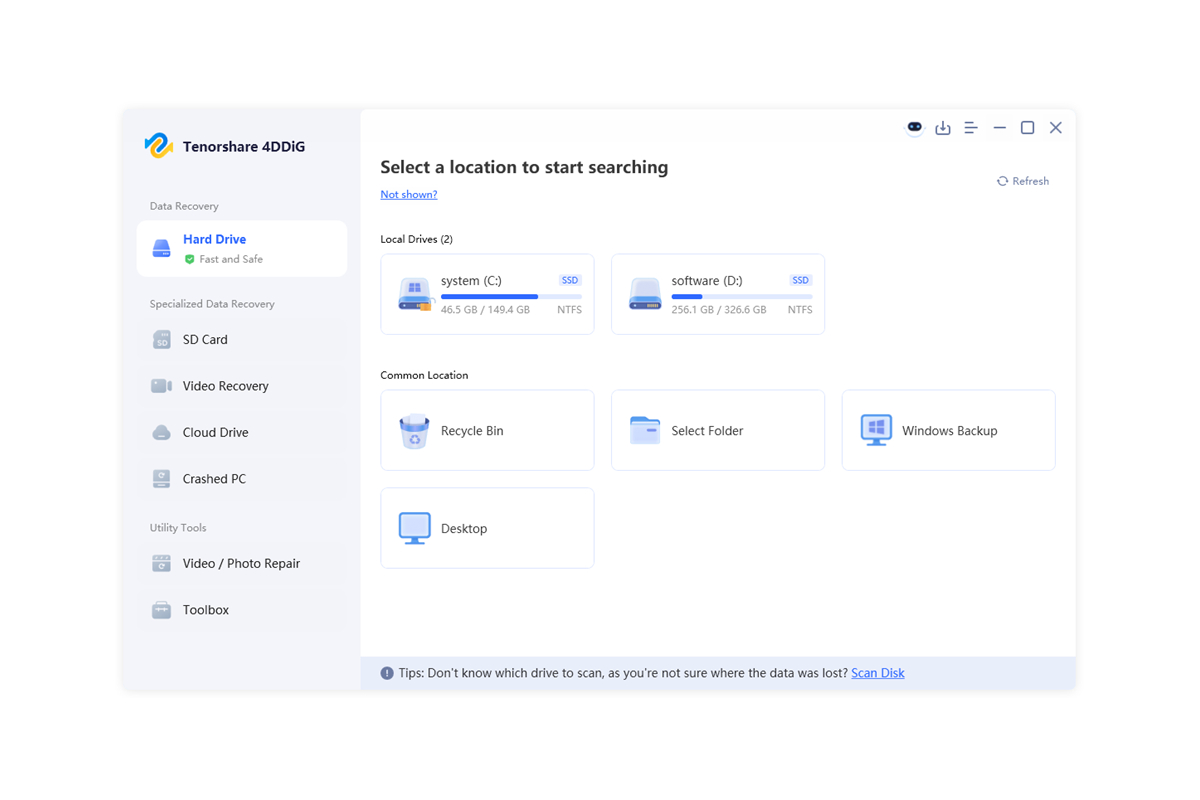The width and height of the screenshot is (1200, 800).
Task: Click the Video Recovery camera icon
Action: pyautogui.click(x=161, y=386)
